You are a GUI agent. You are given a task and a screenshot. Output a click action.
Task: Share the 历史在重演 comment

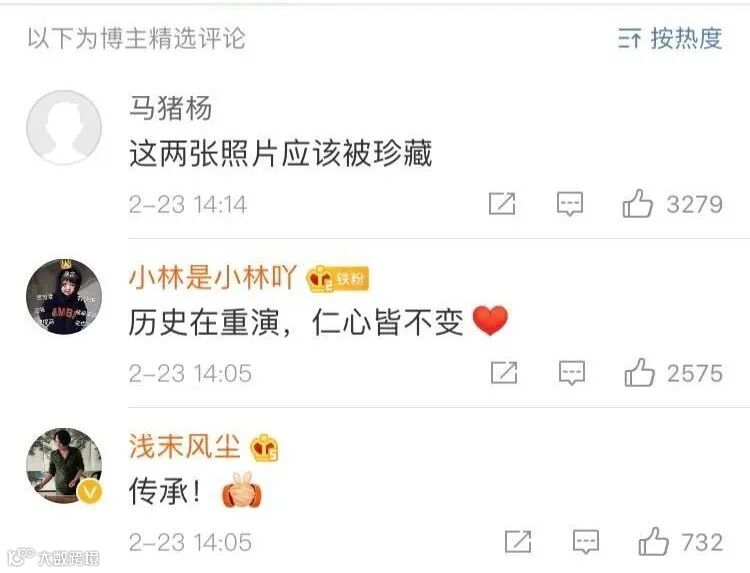tap(504, 373)
